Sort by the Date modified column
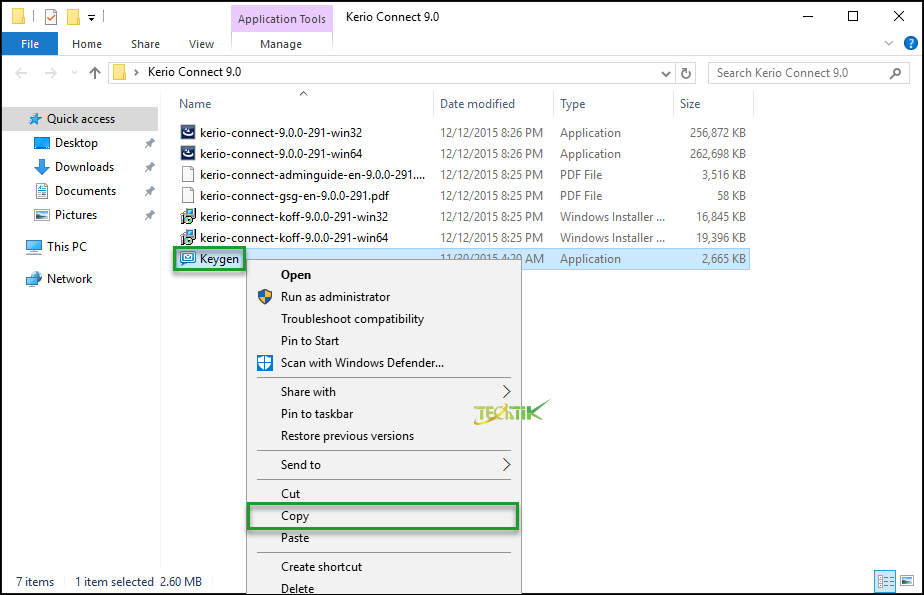The width and height of the screenshot is (924, 595). pyautogui.click(x=493, y=104)
